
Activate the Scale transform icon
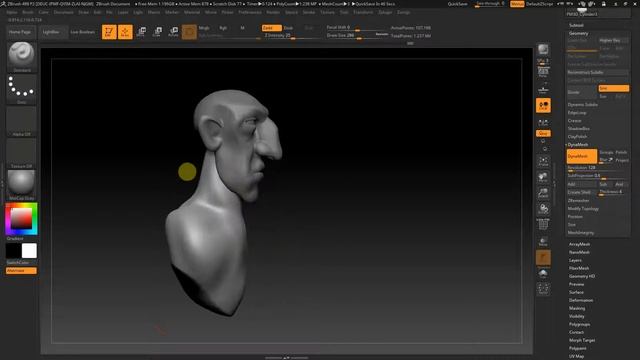[x=157, y=32]
